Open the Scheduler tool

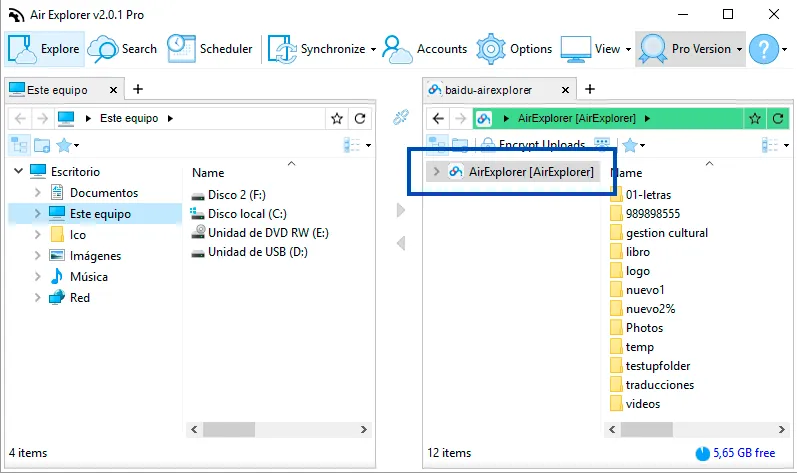coord(210,49)
